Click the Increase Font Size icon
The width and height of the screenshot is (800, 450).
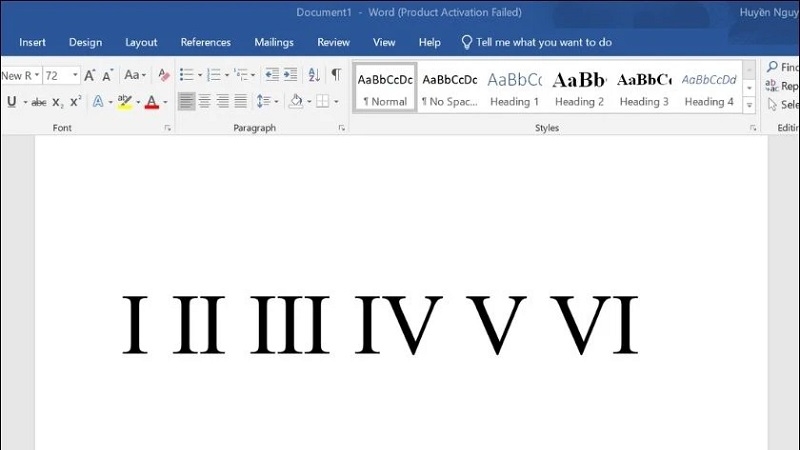point(90,76)
